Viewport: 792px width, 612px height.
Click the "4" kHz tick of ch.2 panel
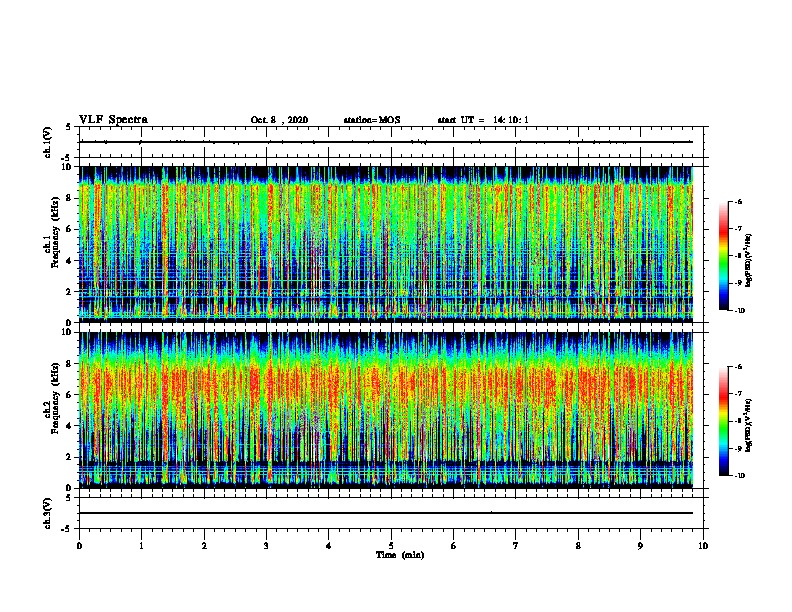70,426
